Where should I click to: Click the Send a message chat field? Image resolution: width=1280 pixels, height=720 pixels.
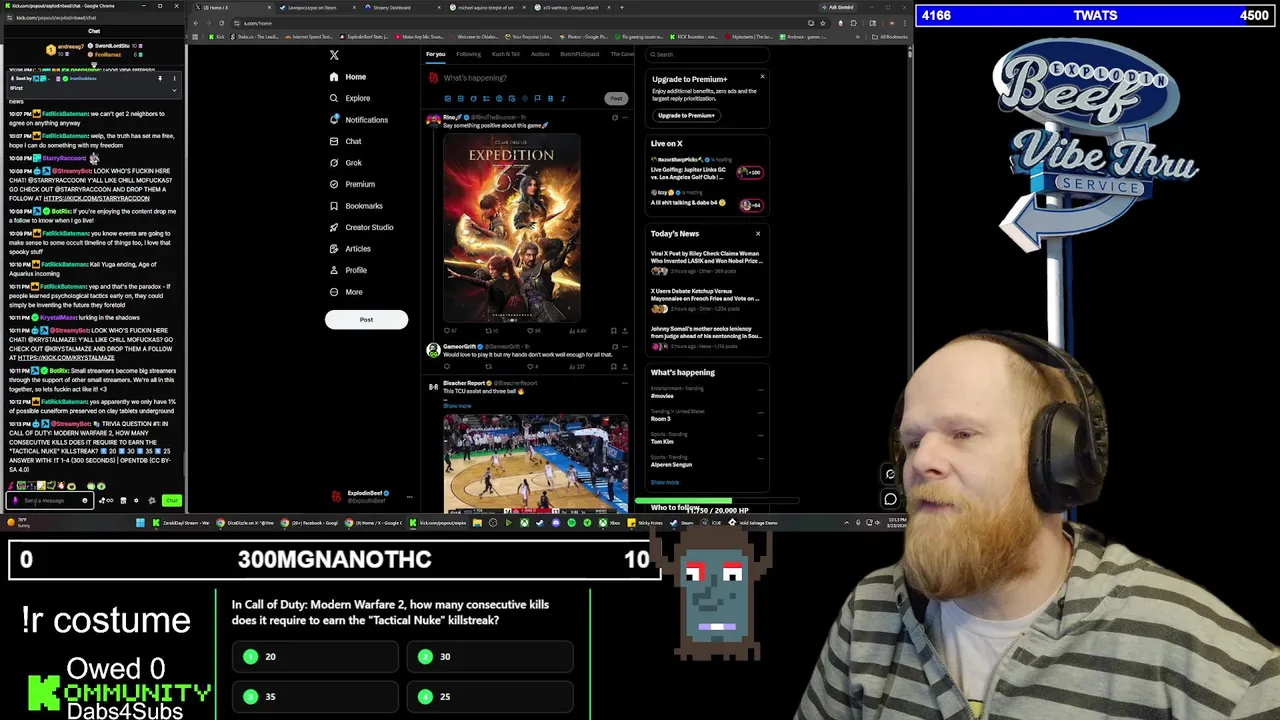pos(48,500)
